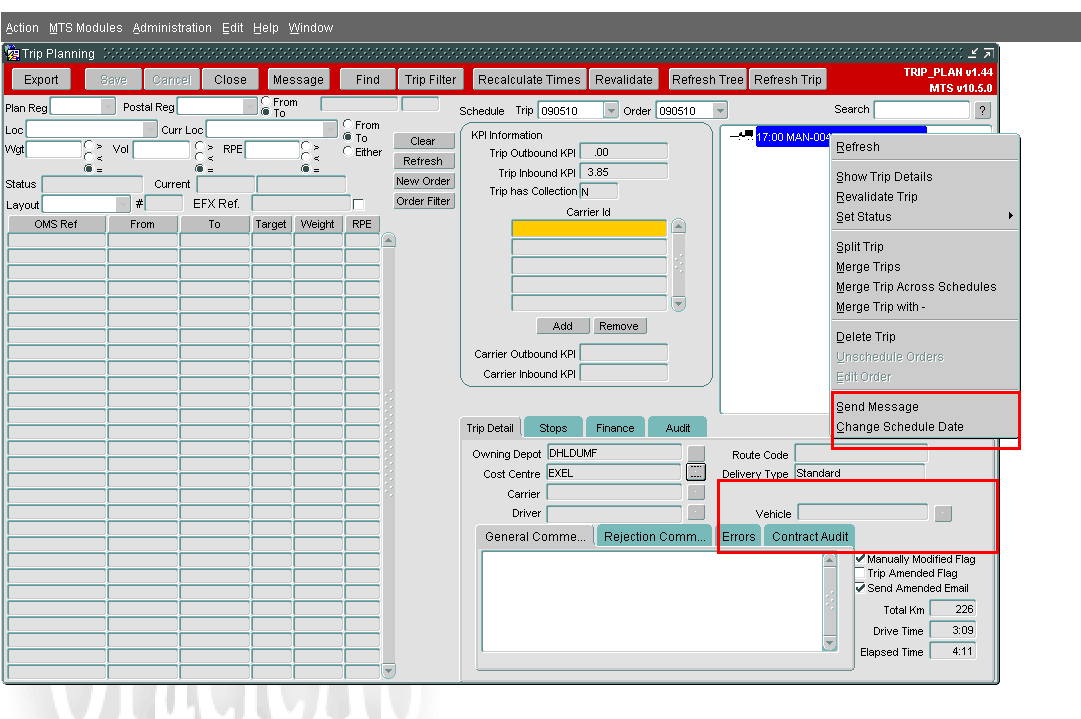Open the Postal Reg dropdown
Image resolution: width=1081 pixels, height=719 pixels.
tap(250, 106)
